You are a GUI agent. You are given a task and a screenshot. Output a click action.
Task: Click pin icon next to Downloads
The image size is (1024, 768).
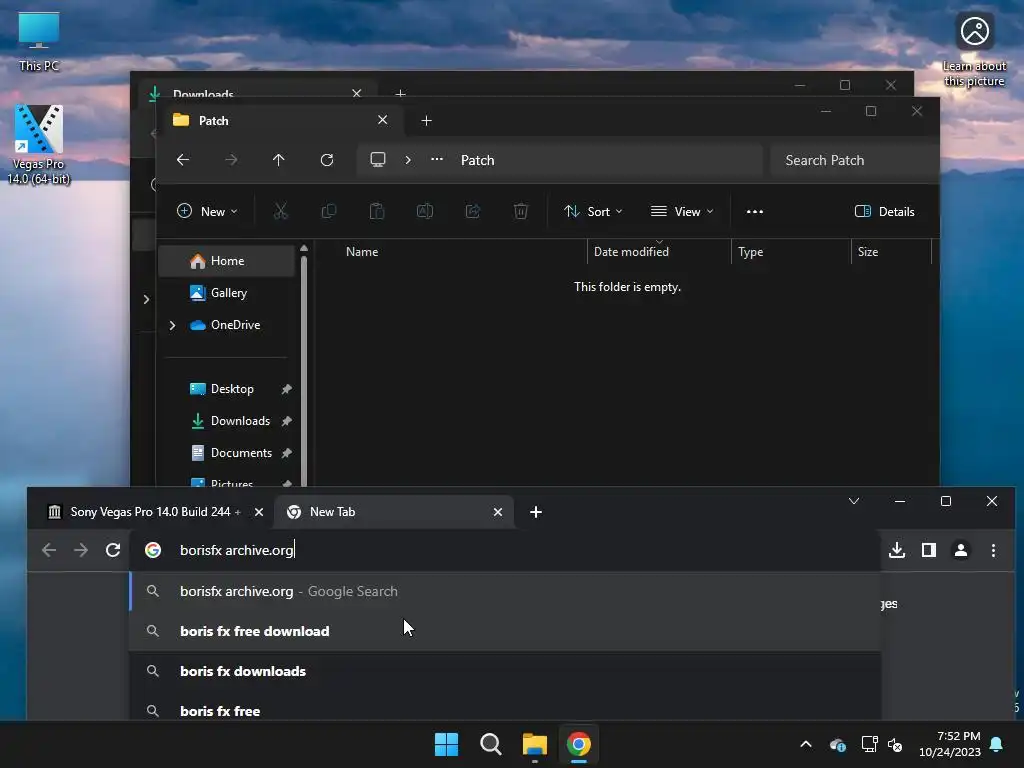pos(286,421)
